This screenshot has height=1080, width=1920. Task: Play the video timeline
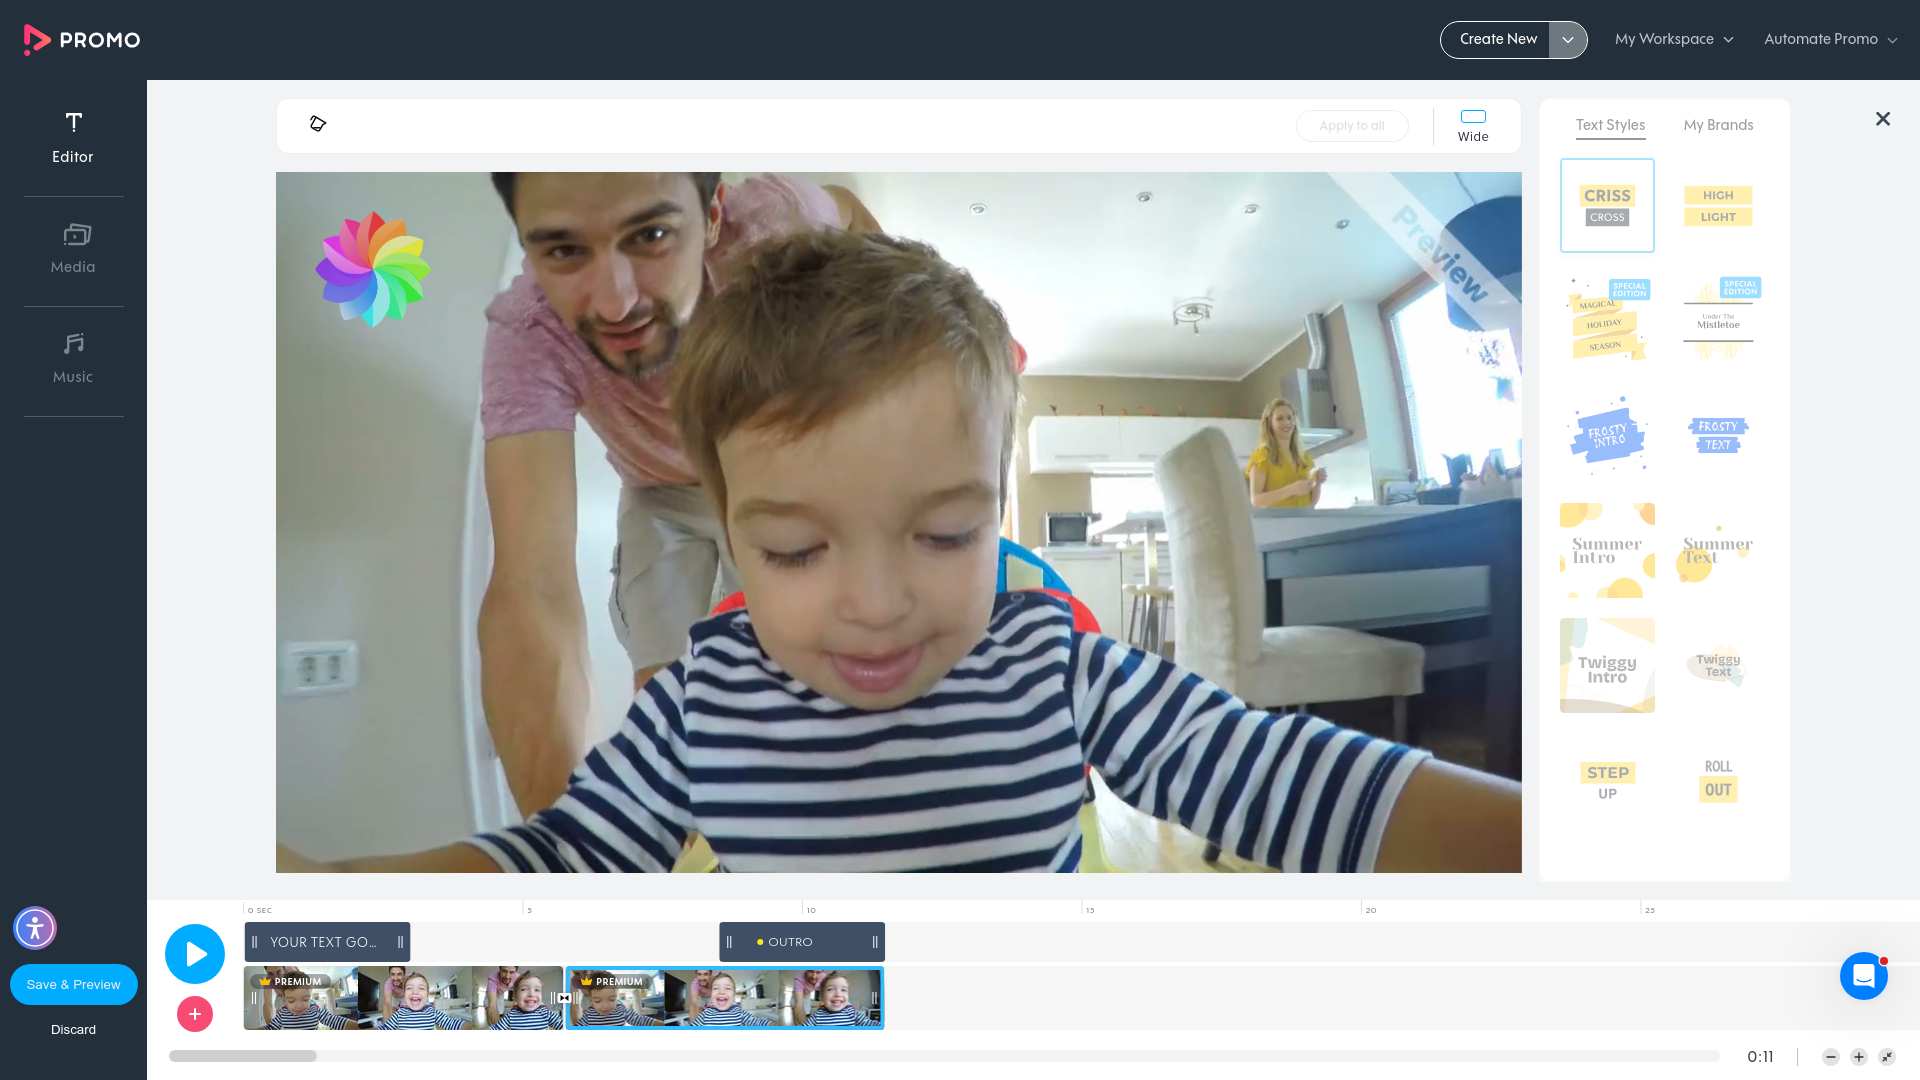pos(195,954)
